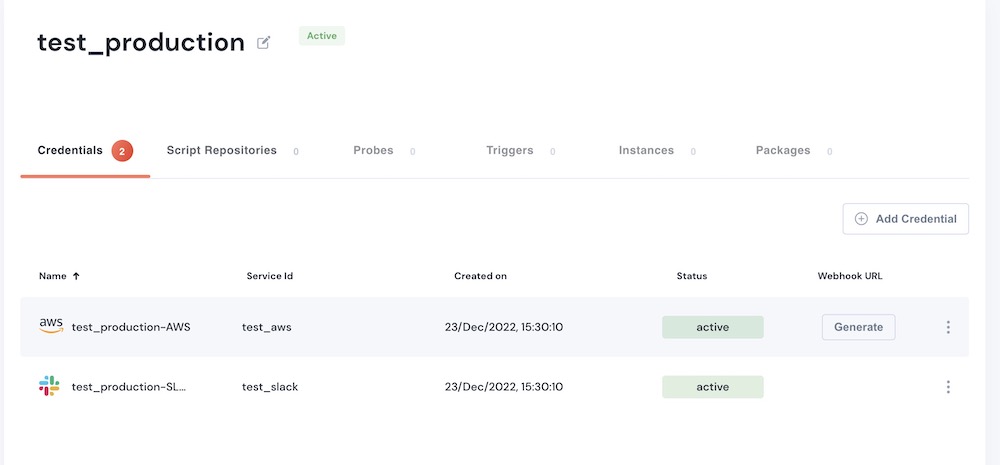Click the active status of the Slack credential

[712, 387]
